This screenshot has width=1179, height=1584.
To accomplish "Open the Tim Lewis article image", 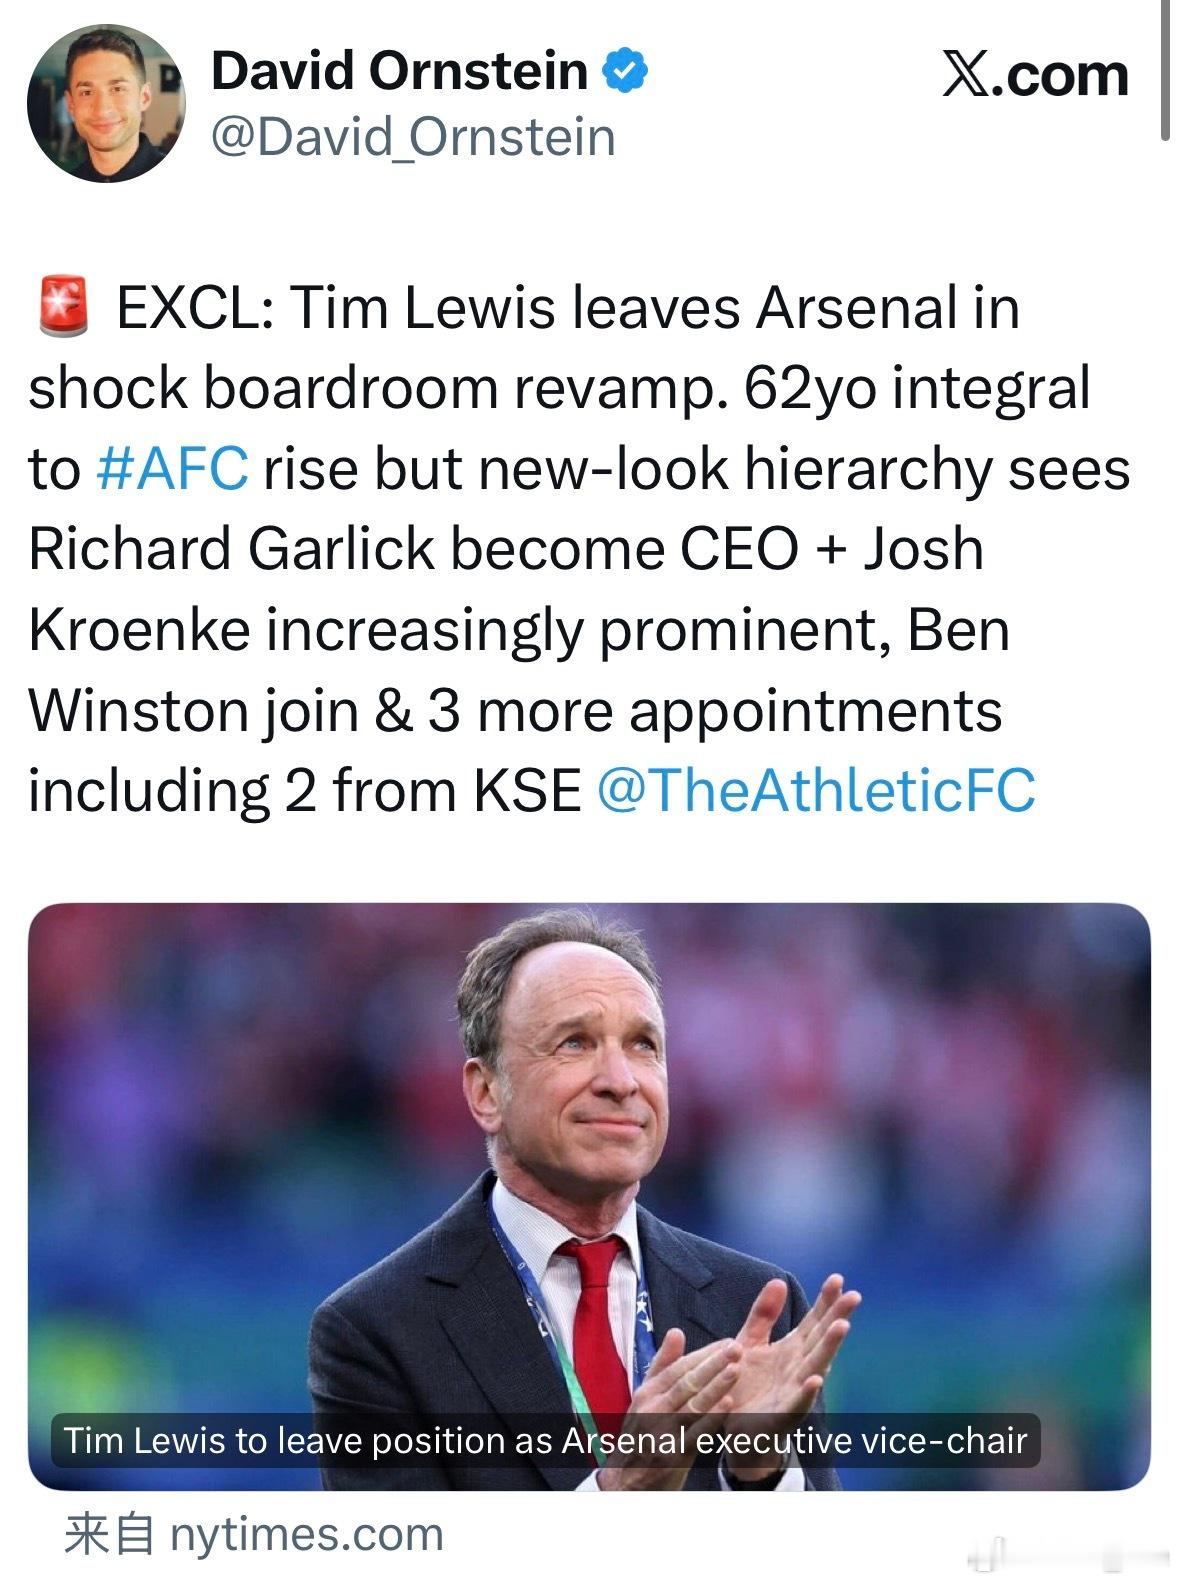I will click(589, 1196).
